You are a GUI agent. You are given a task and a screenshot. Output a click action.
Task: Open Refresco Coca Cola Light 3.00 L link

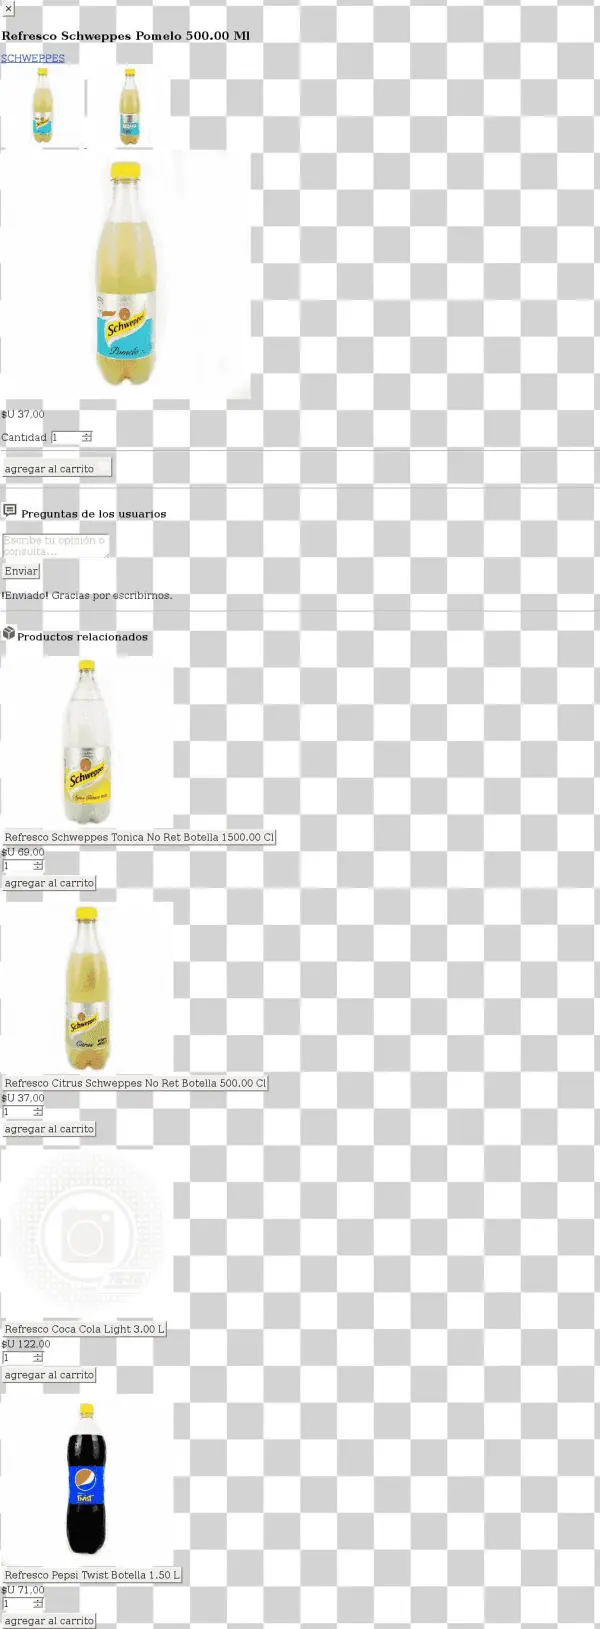click(x=84, y=1329)
